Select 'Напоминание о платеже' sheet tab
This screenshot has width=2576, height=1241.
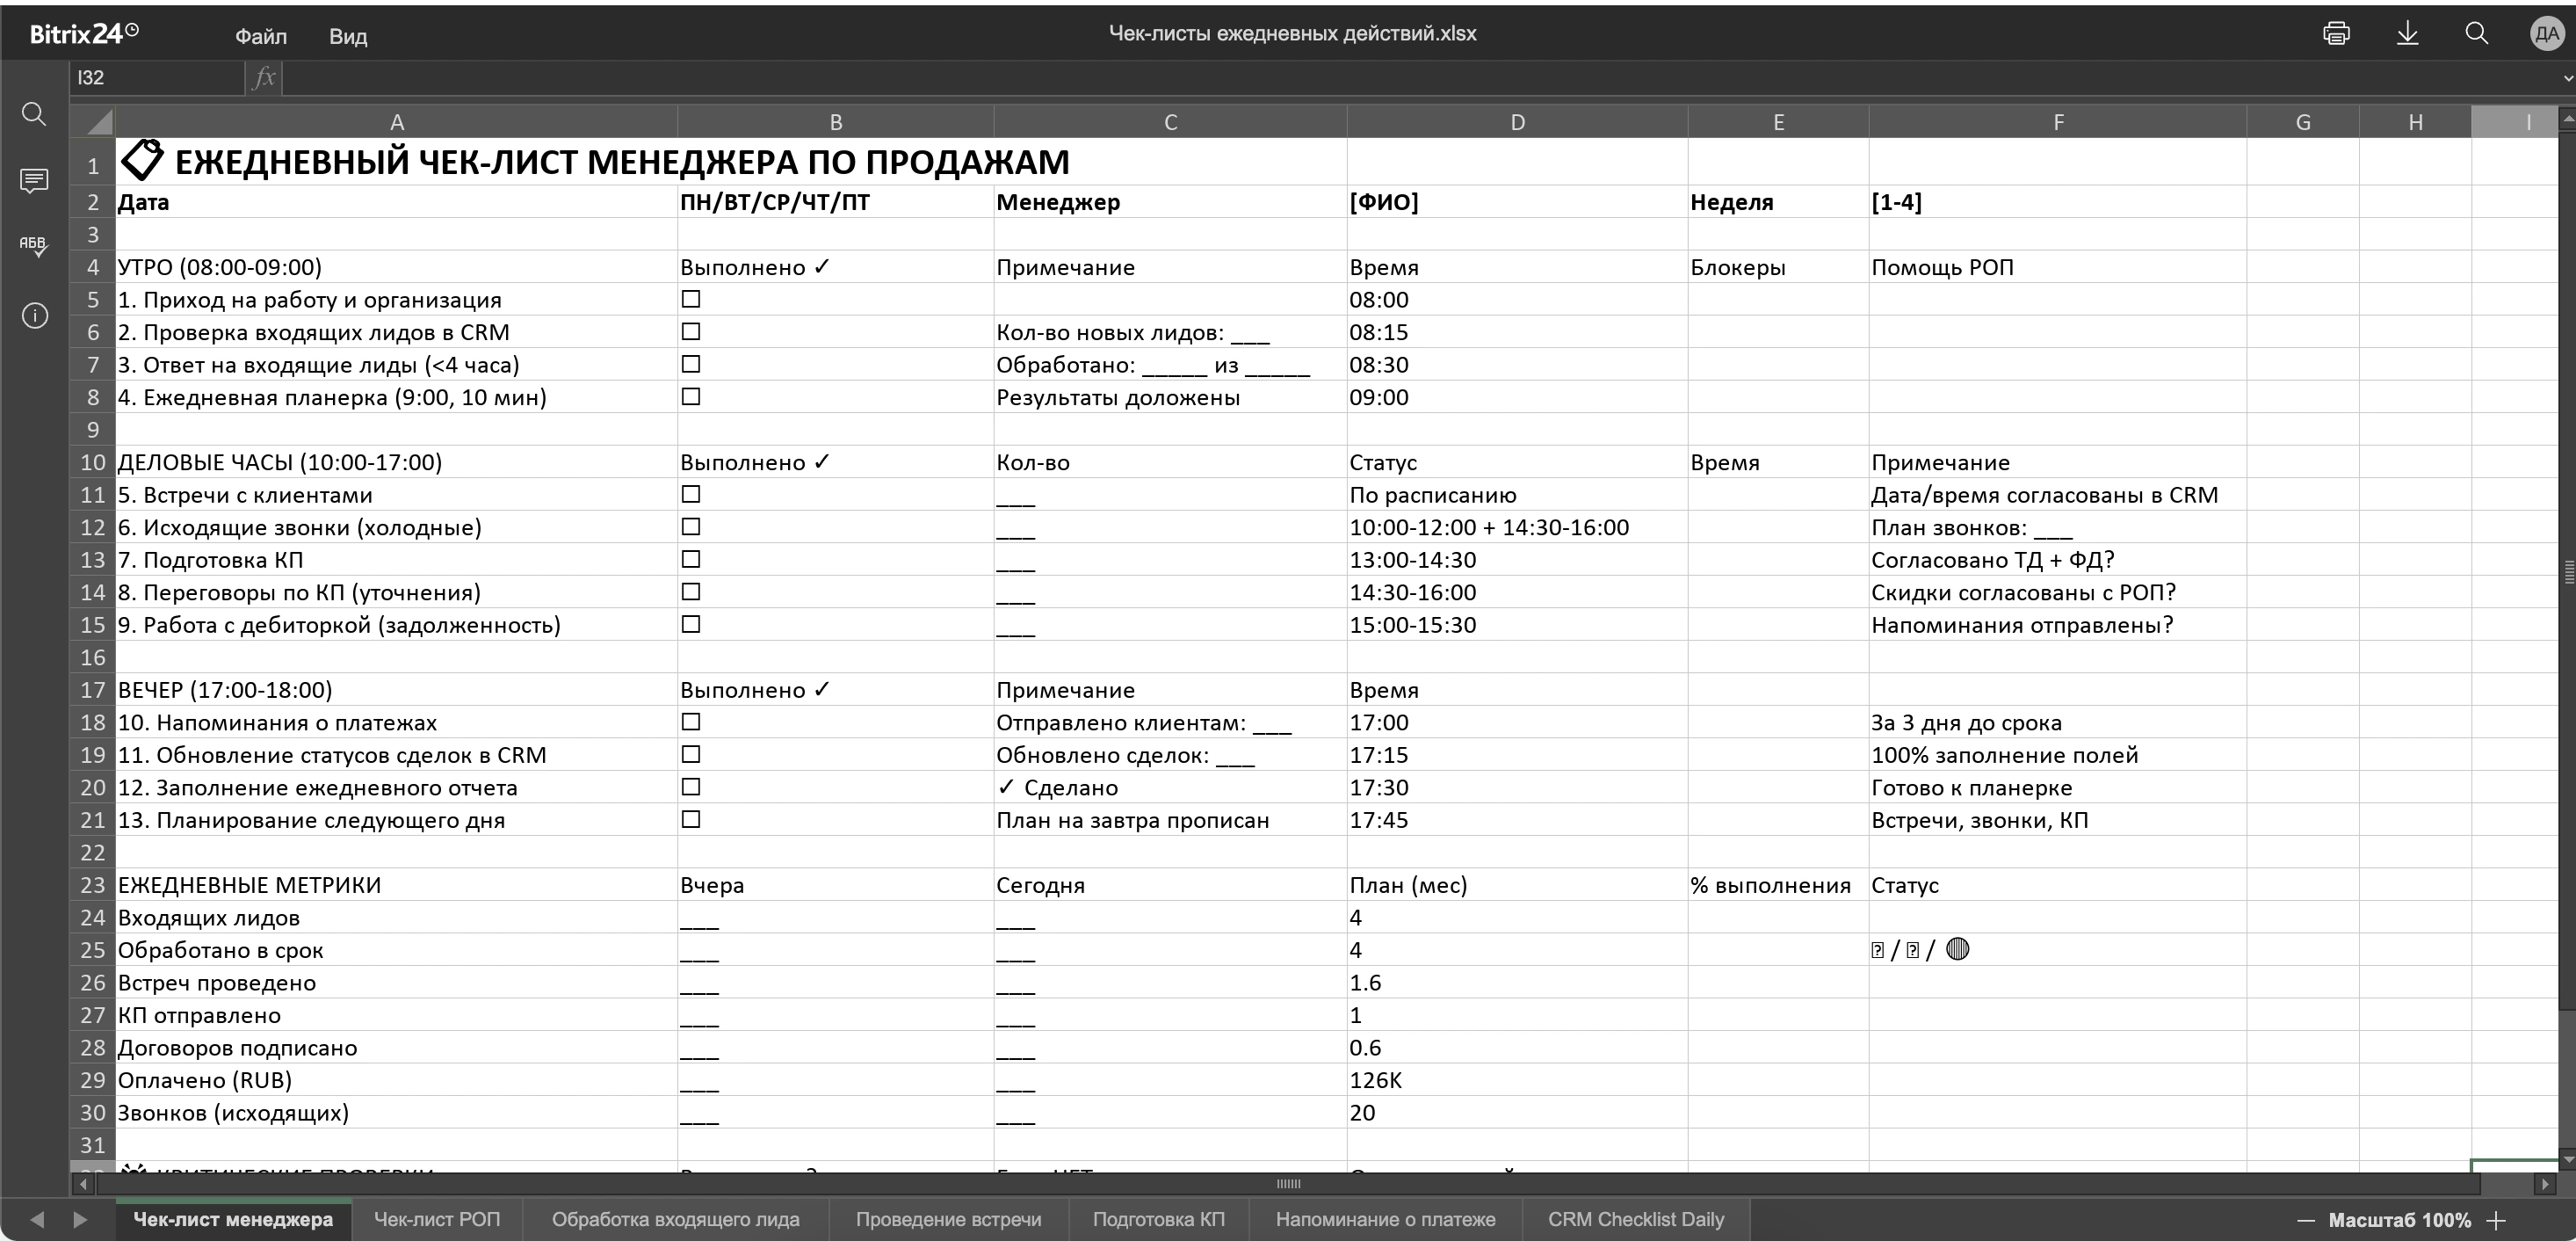click(1385, 1219)
